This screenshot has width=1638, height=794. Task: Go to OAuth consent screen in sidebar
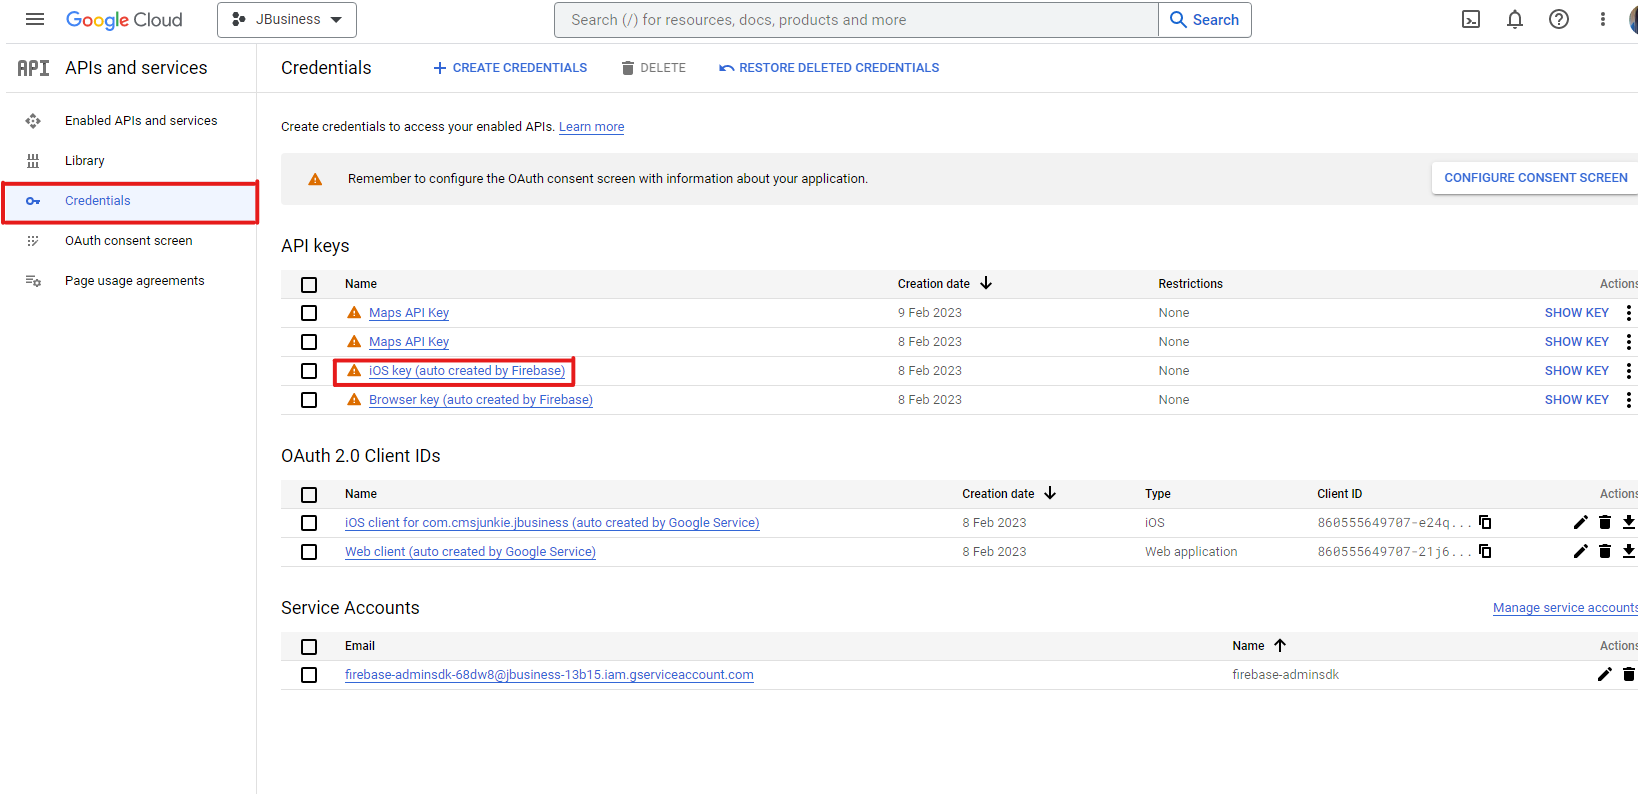[x=128, y=241]
